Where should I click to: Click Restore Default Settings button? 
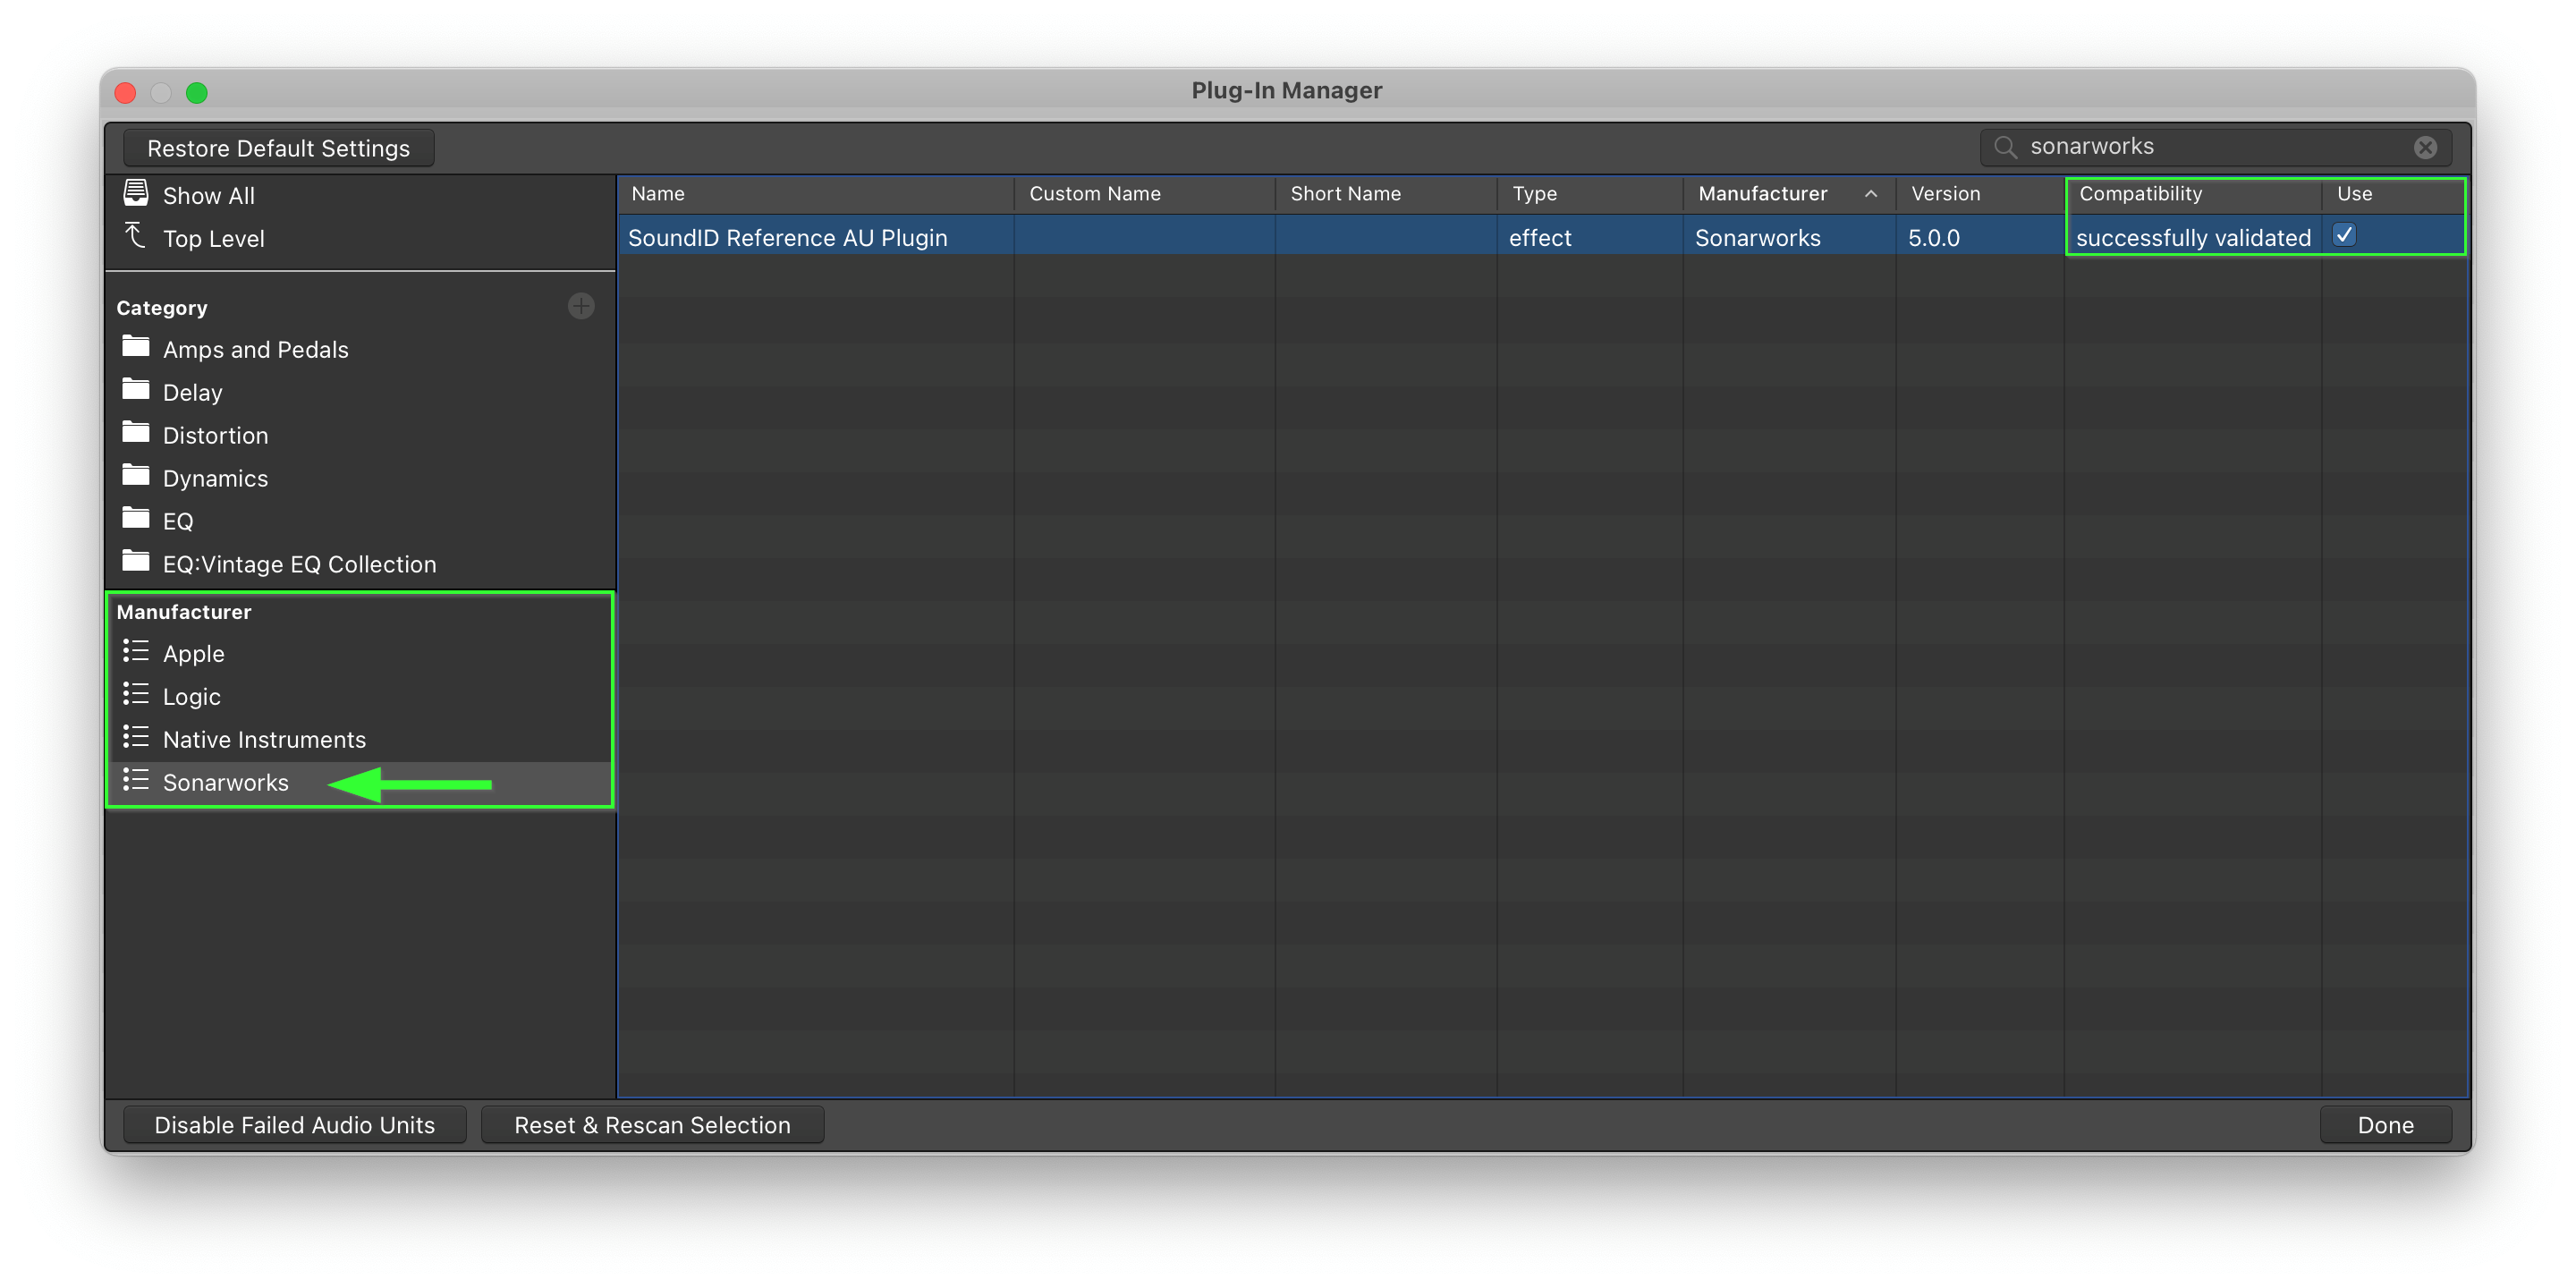tap(279, 148)
